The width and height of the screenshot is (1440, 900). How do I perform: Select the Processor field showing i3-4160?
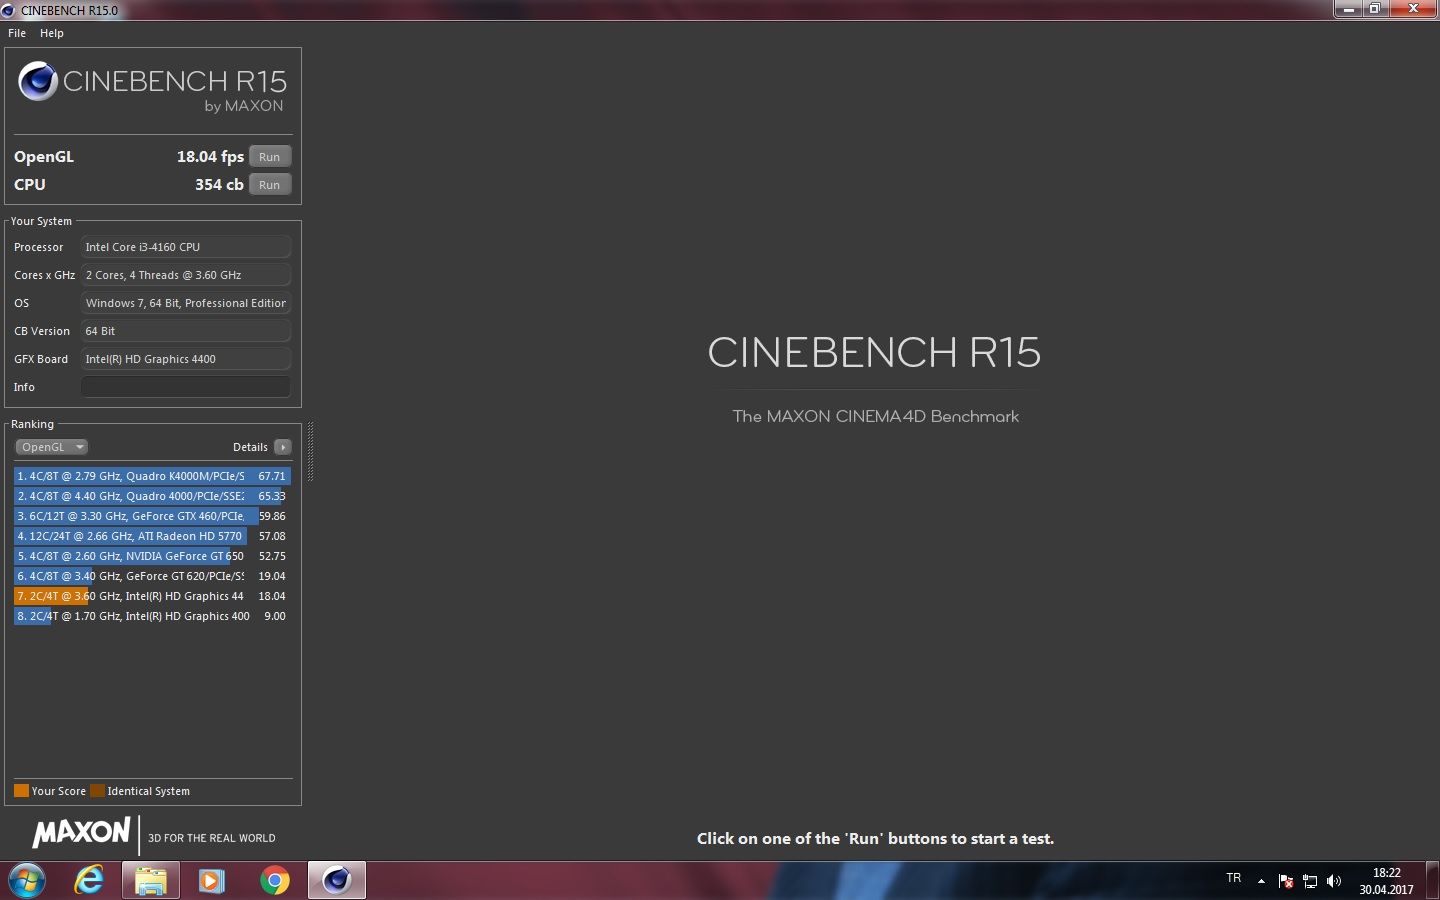[186, 247]
